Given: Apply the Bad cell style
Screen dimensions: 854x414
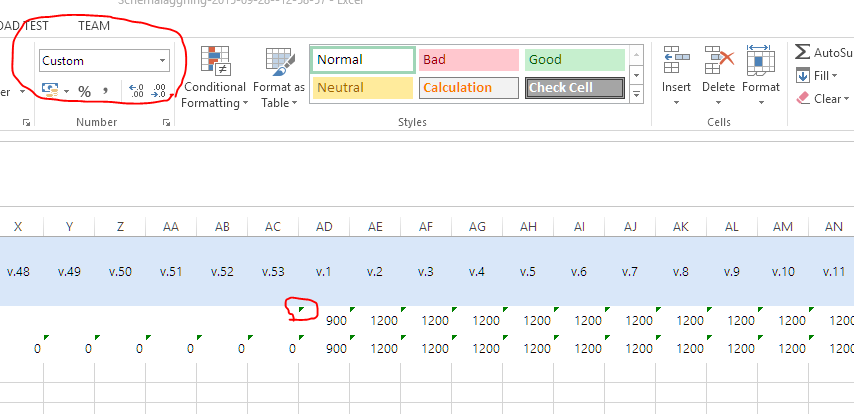Looking at the screenshot, I should pyautogui.click(x=468, y=60).
